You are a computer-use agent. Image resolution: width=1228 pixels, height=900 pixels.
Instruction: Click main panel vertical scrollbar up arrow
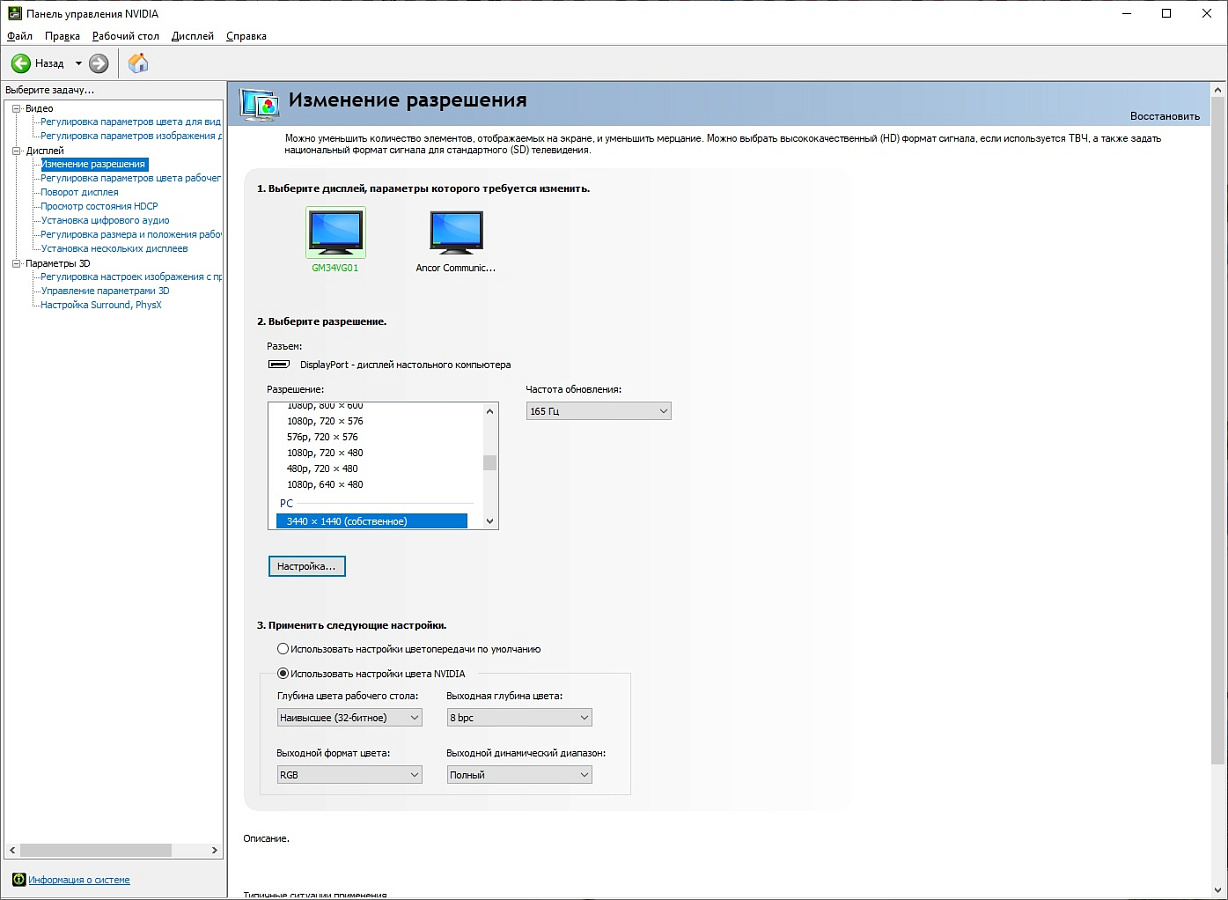1217,91
